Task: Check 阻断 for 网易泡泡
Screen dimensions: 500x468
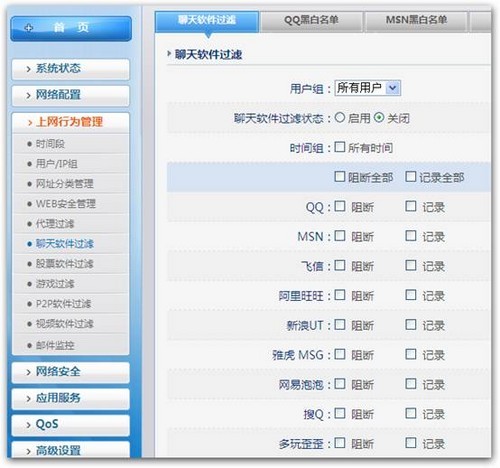Action: pos(339,384)
